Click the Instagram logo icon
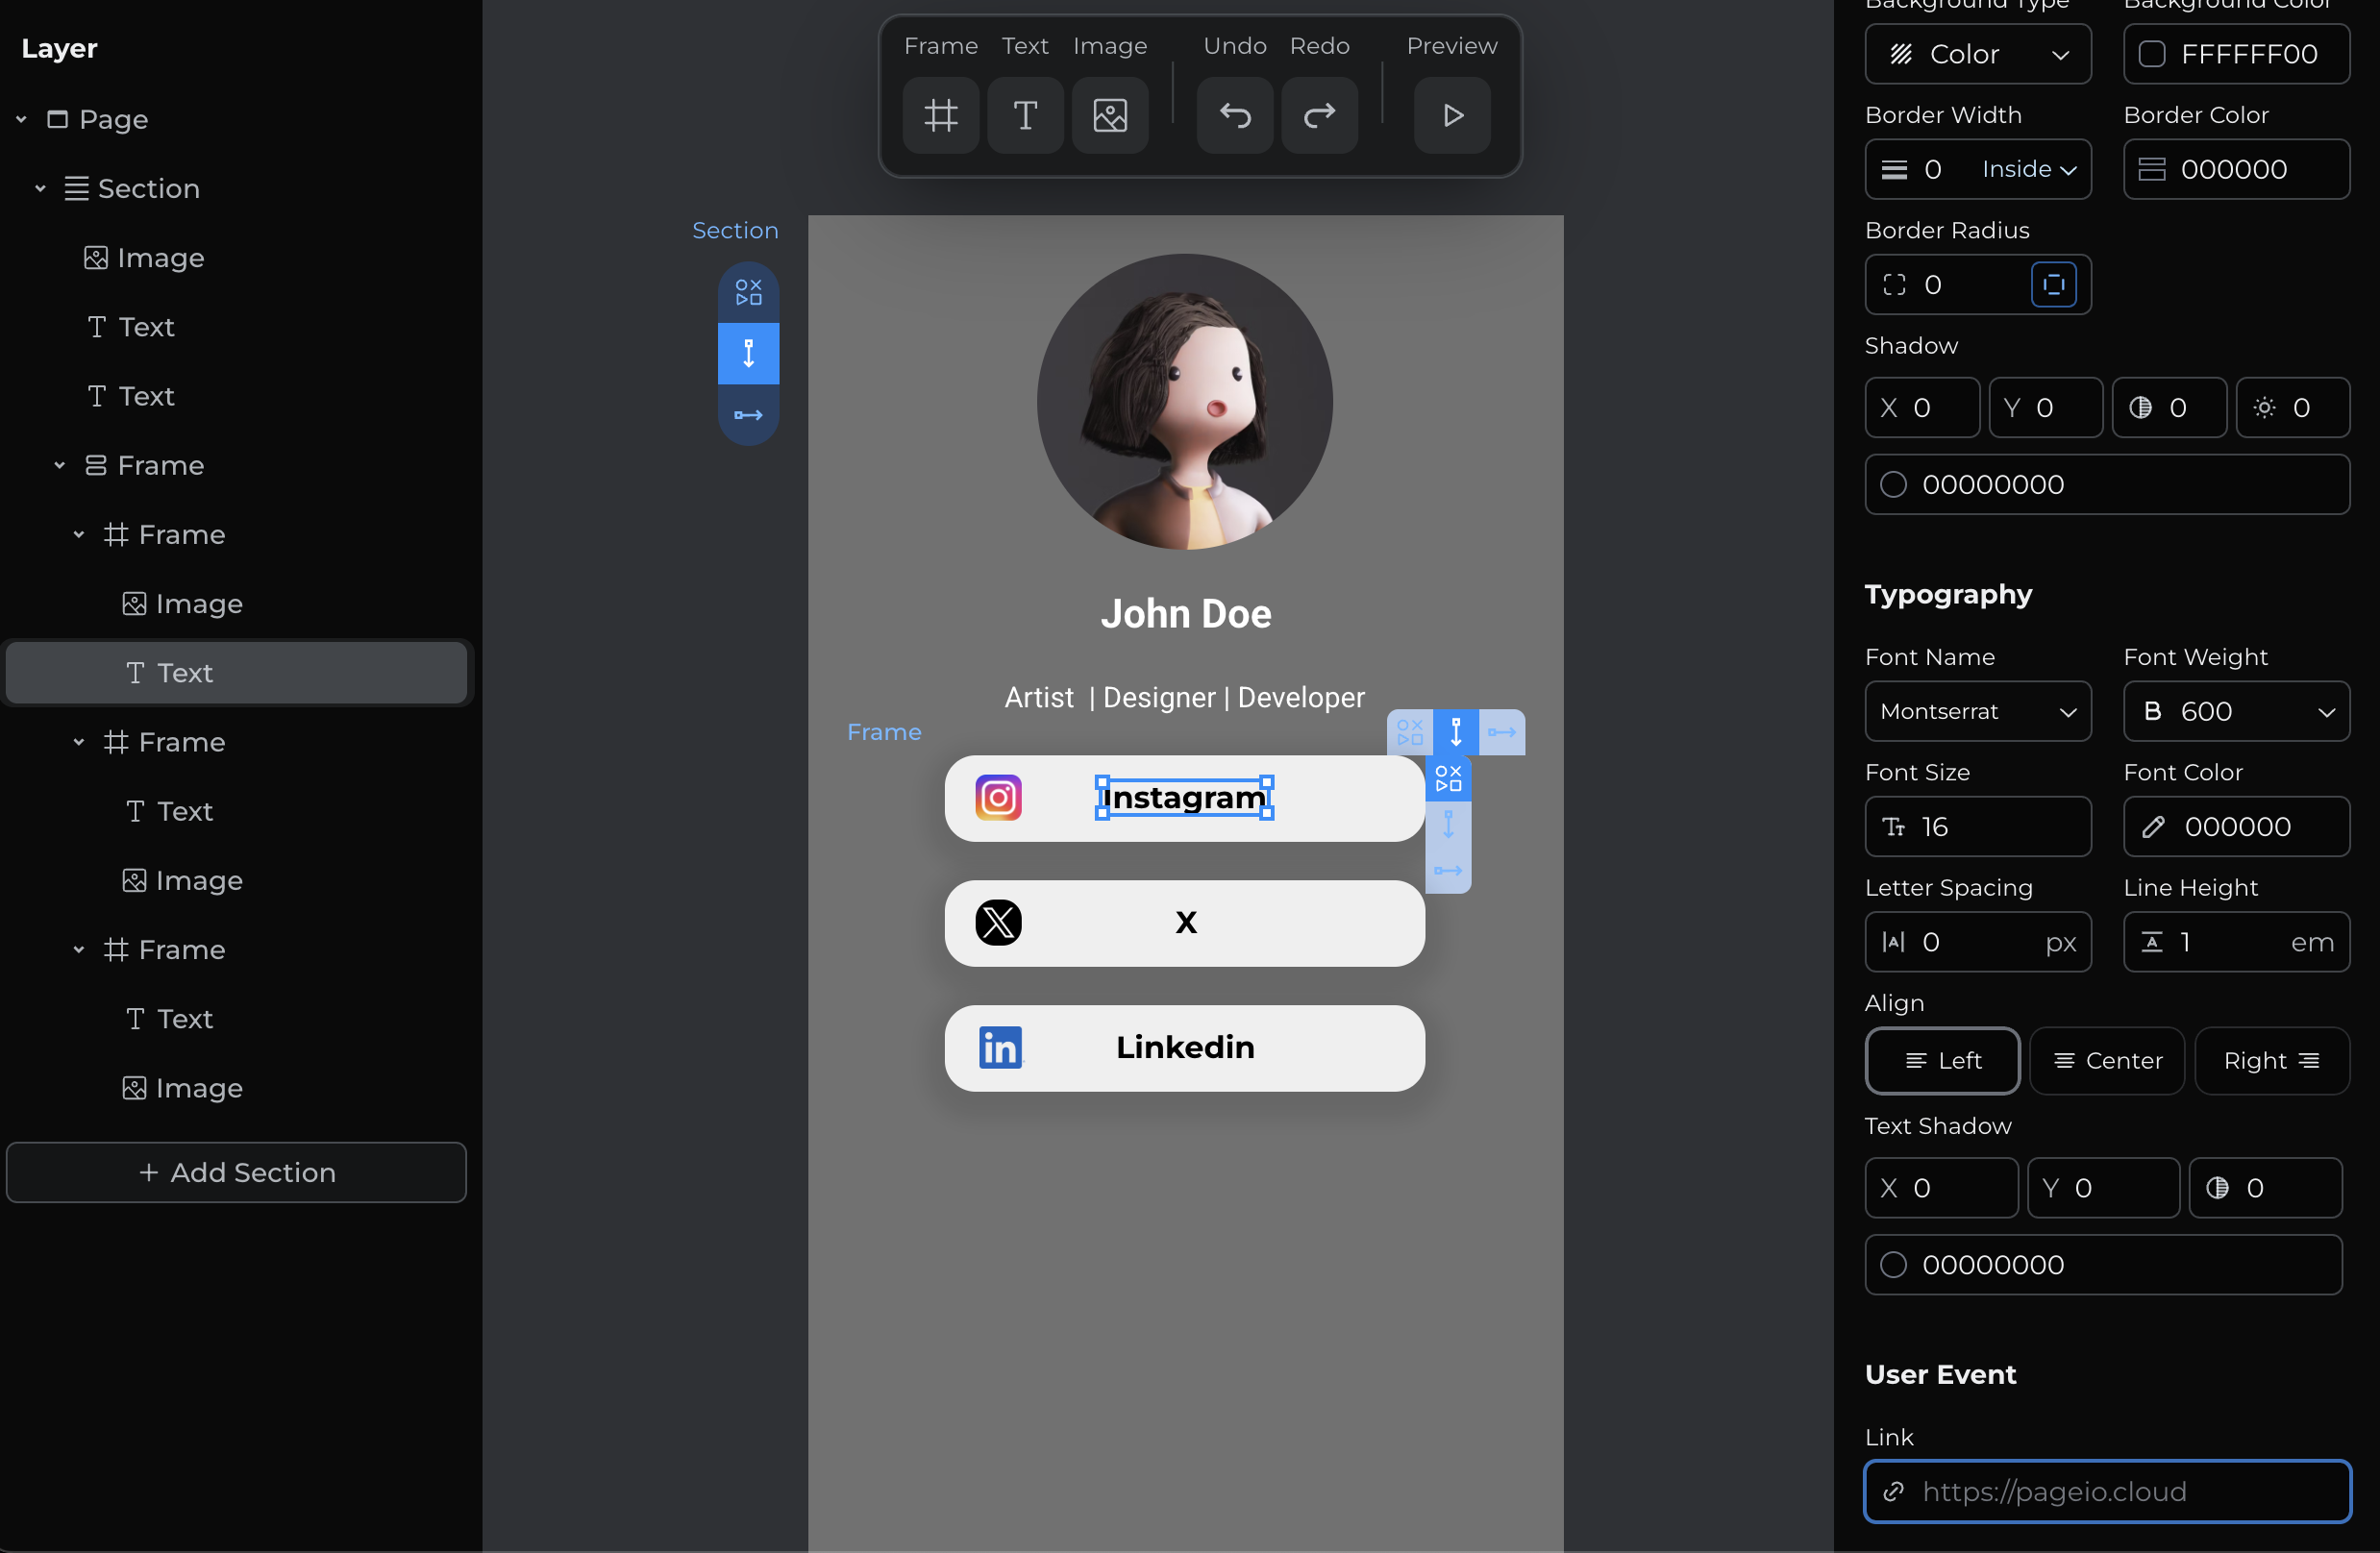2380x1553 pixels. 998,798
